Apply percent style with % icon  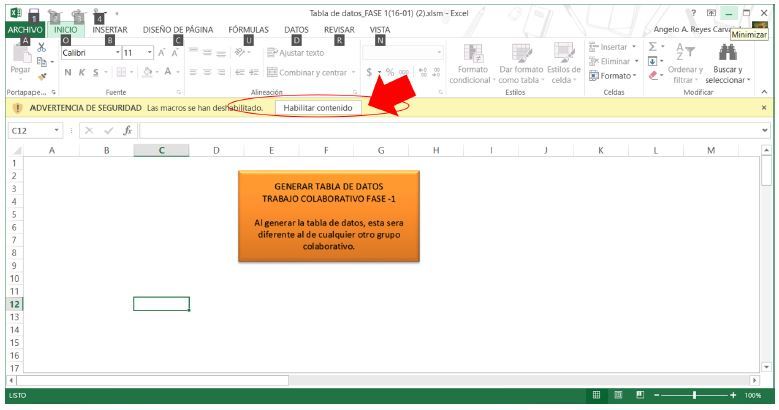pos(390,73)
